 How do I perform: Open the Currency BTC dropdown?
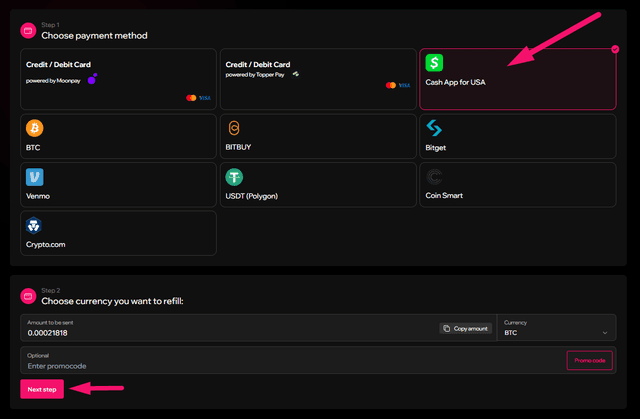[x=557, y=328]
